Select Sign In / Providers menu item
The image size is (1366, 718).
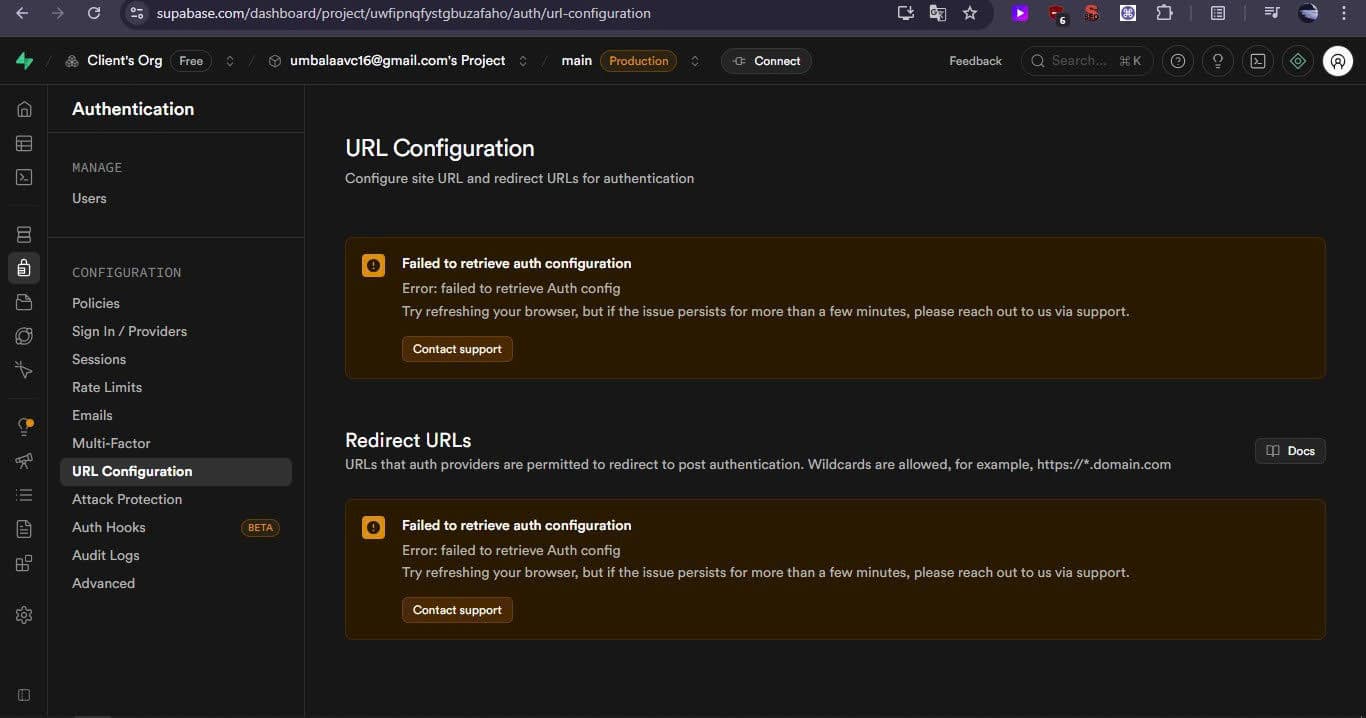click(129, 331)
